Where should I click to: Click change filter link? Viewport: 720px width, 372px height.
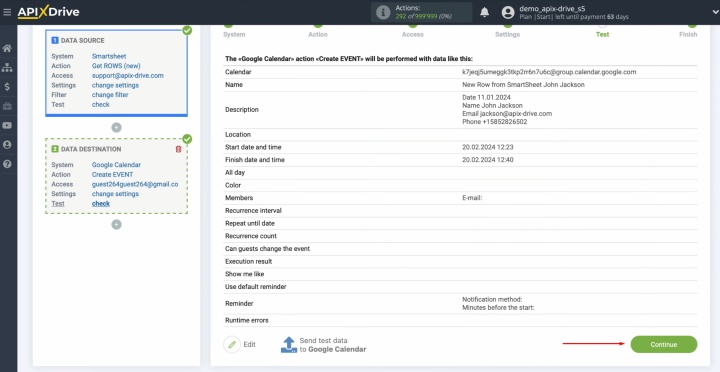coord(110,95)
